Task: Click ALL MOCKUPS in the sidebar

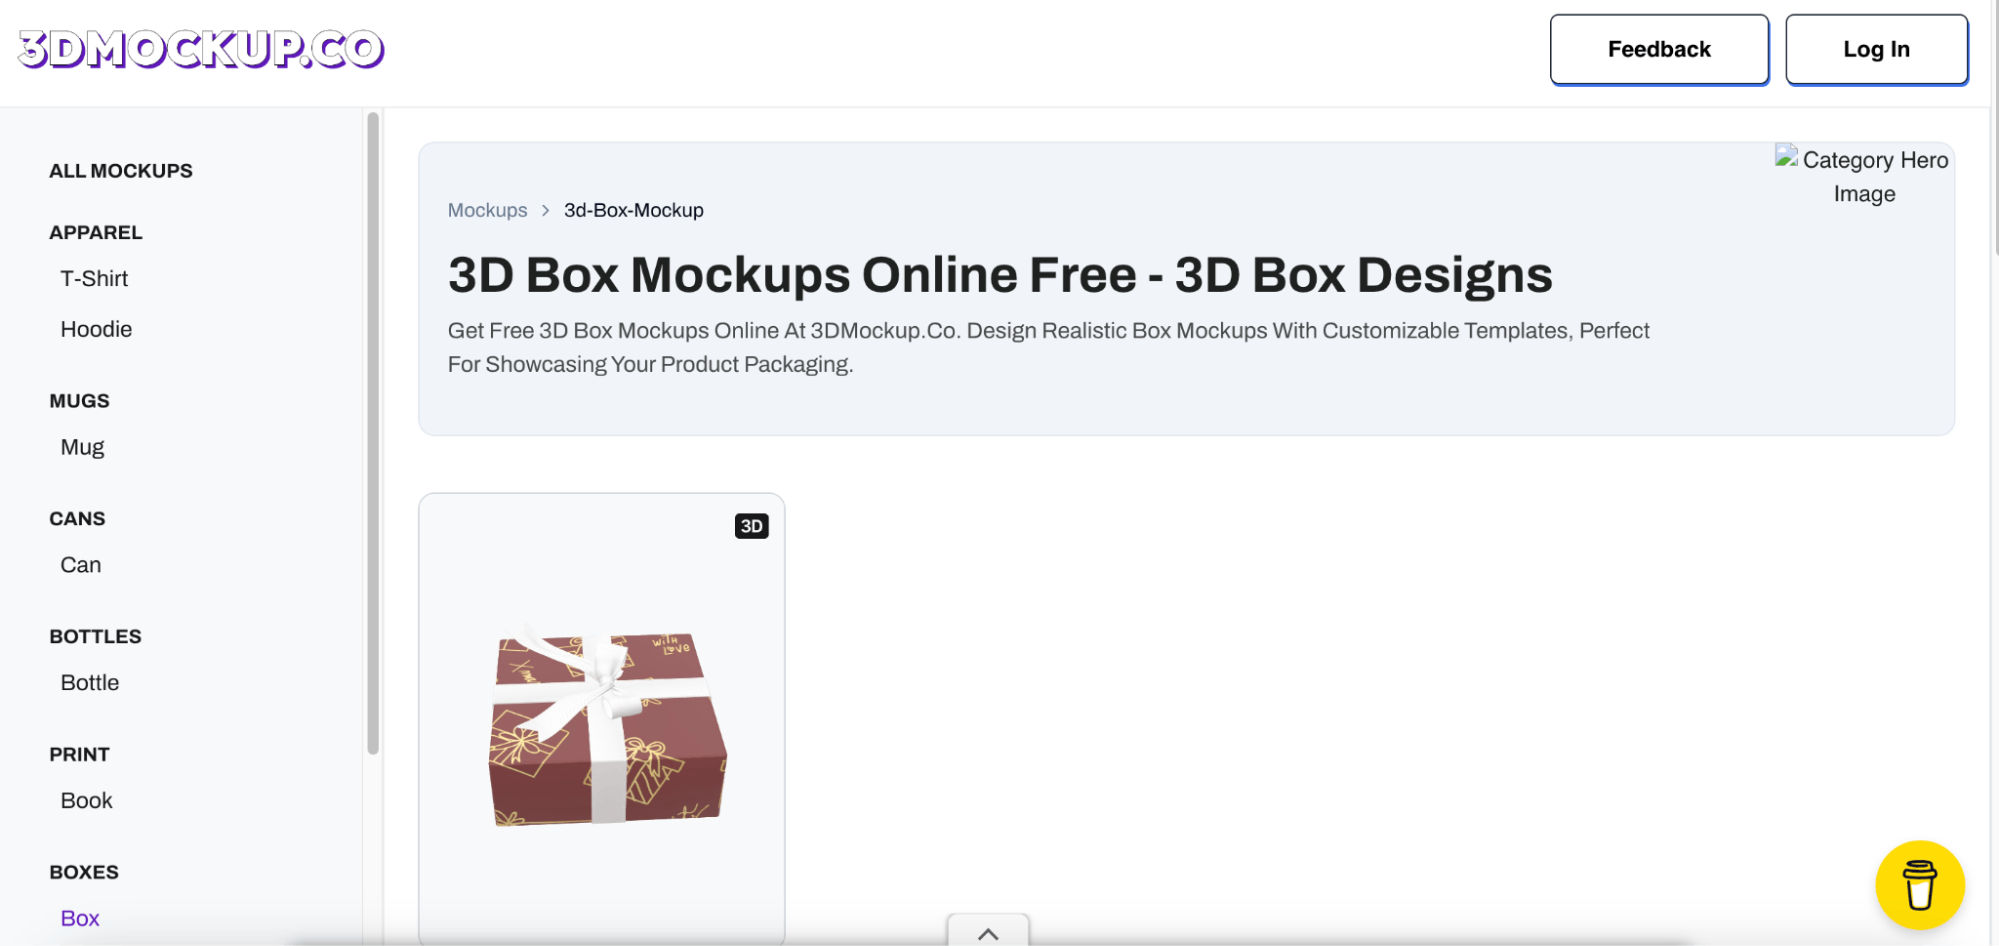Action: [120, 170]
